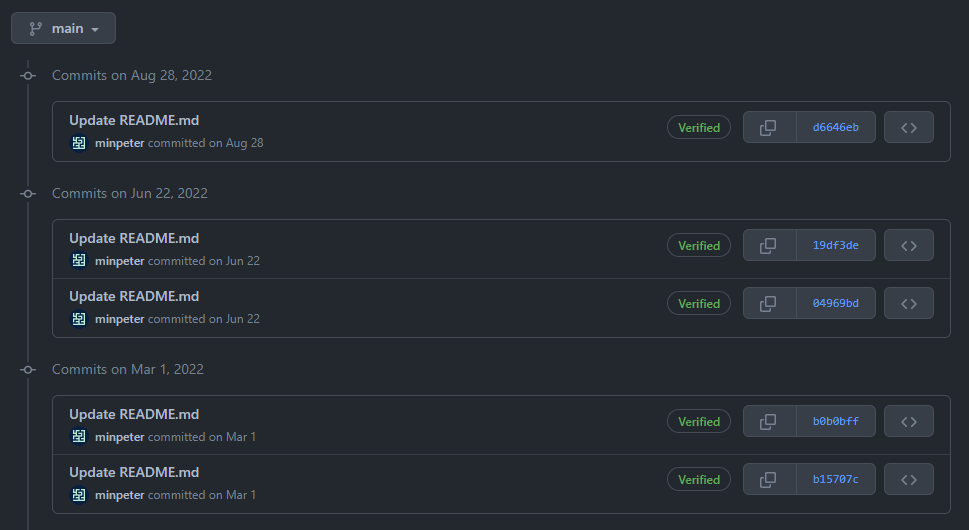The width and height of the screenshot is (969, 530).
Task: Open the main branch dropdown
Action: coord(63,28)
